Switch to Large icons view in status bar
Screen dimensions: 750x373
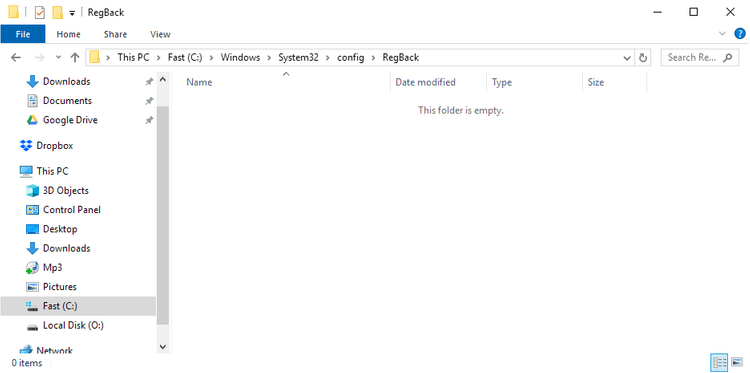[x=737, y=362]
